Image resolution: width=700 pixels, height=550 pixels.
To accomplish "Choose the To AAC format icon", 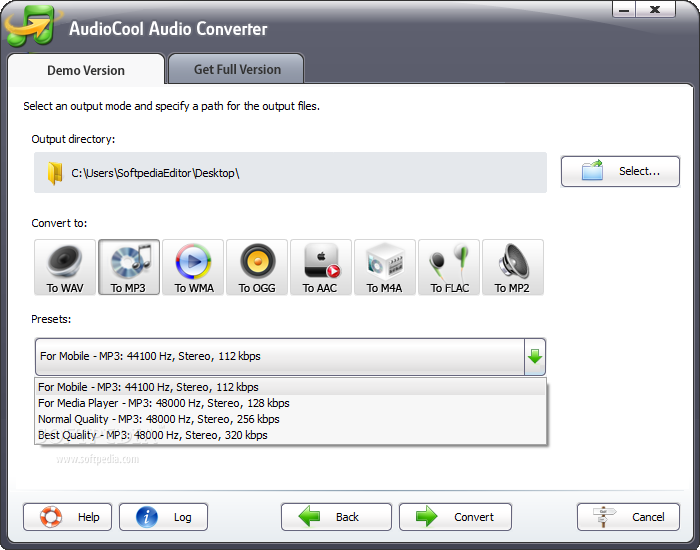I will click(x=321, y=267).
